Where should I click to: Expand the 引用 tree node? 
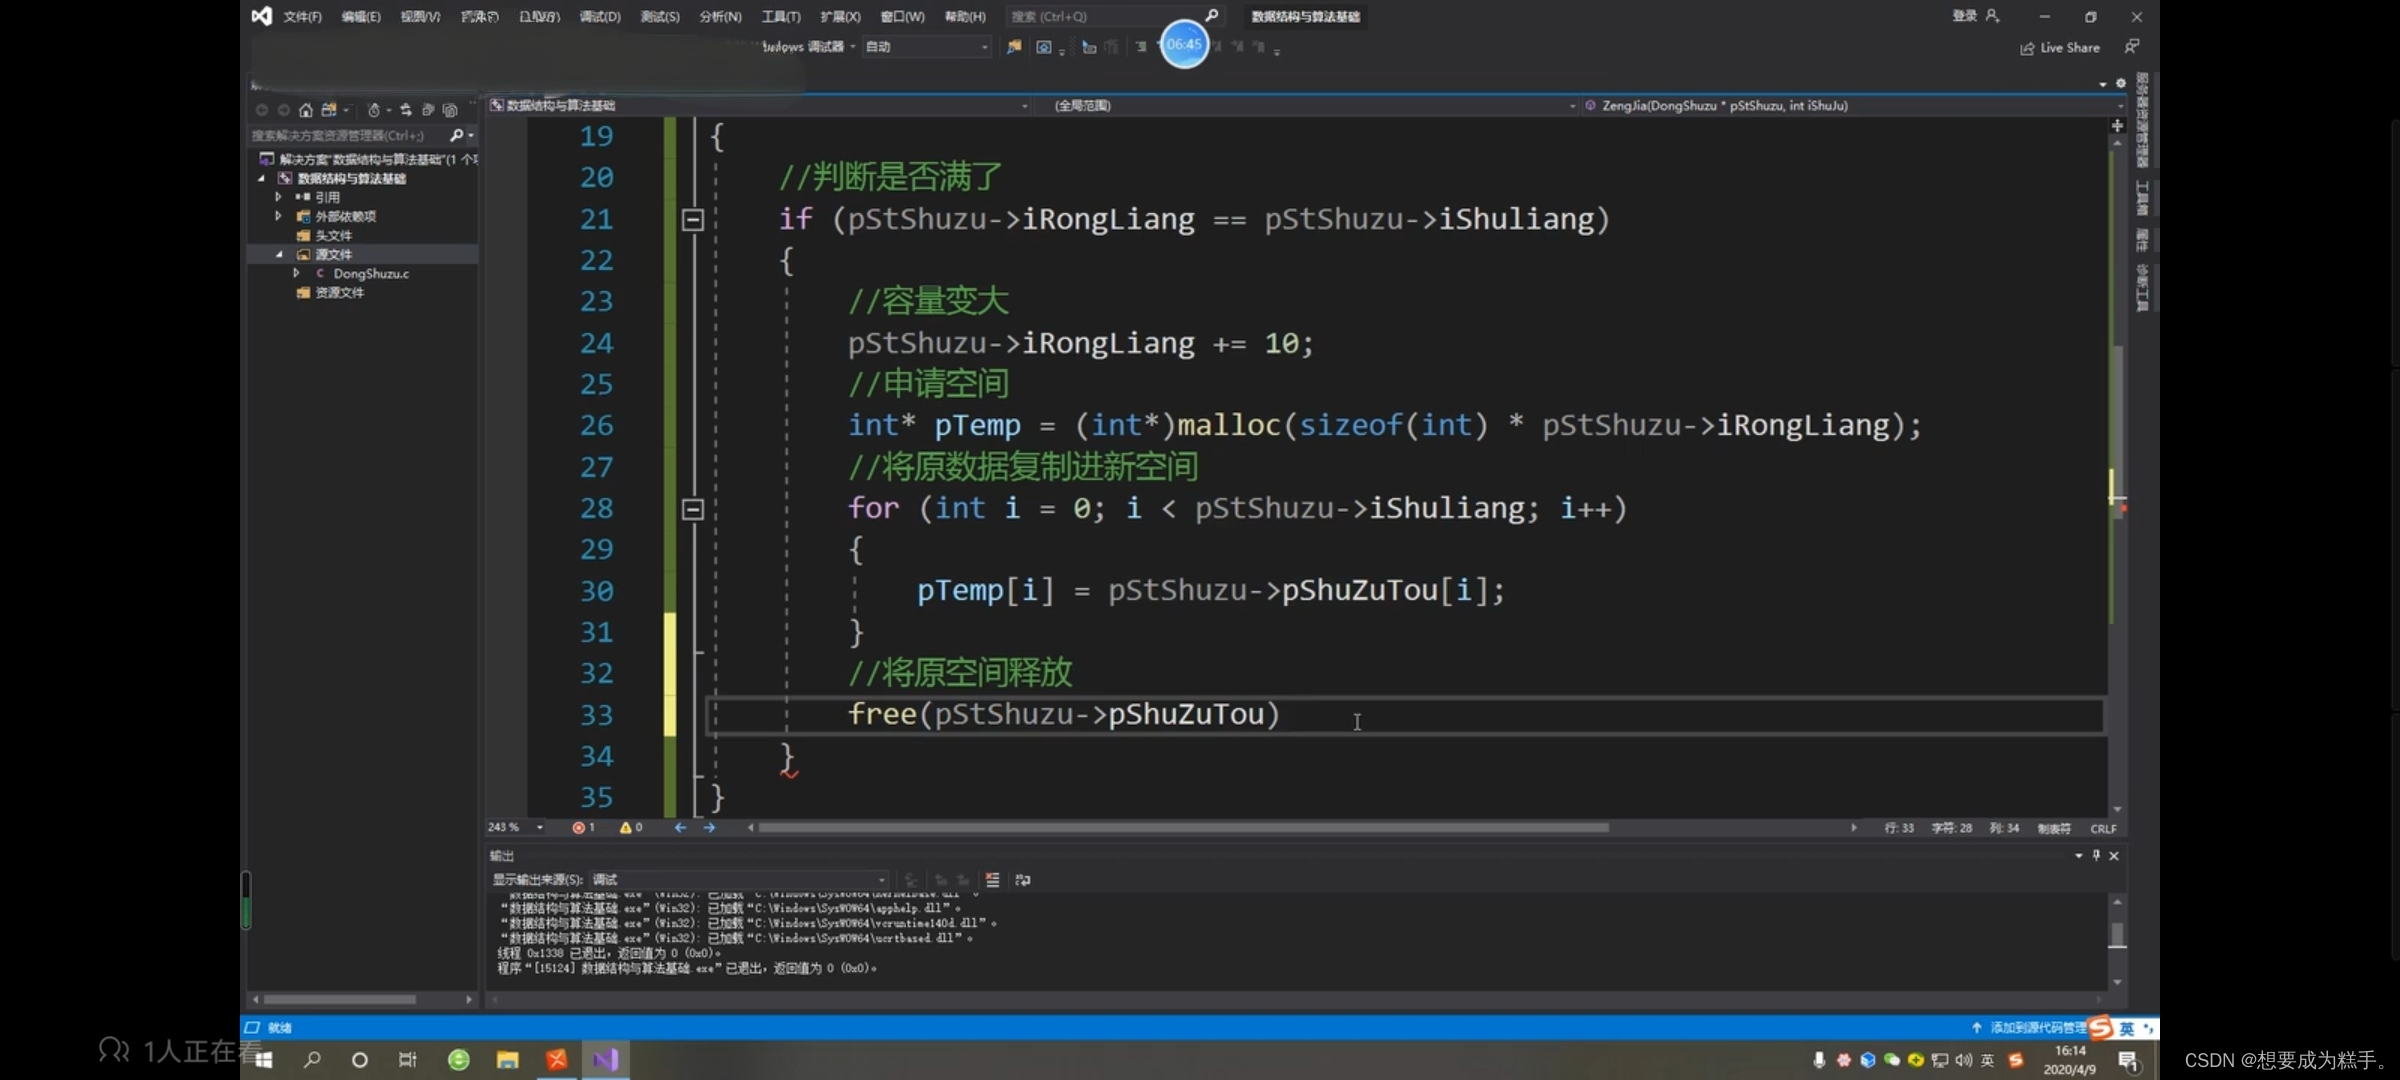[x=278, y=197]
